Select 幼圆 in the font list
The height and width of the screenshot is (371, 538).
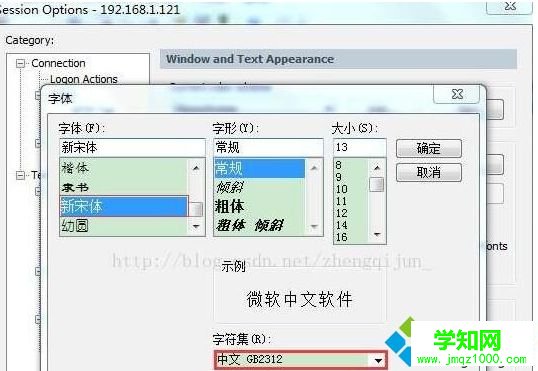coord(124,226)
